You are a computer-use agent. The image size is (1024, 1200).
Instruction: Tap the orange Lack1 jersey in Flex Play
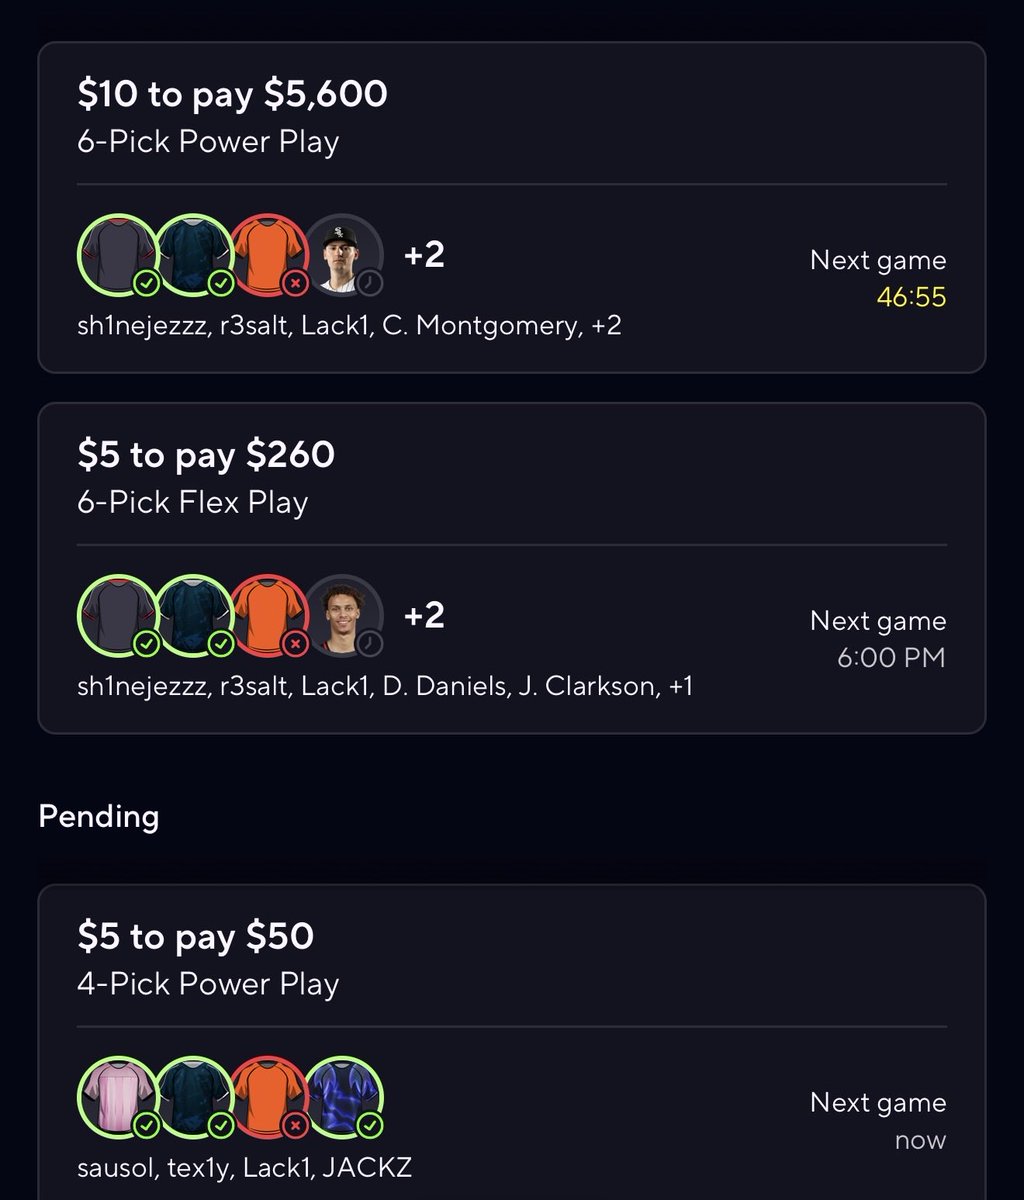click(x=268, y=615)
